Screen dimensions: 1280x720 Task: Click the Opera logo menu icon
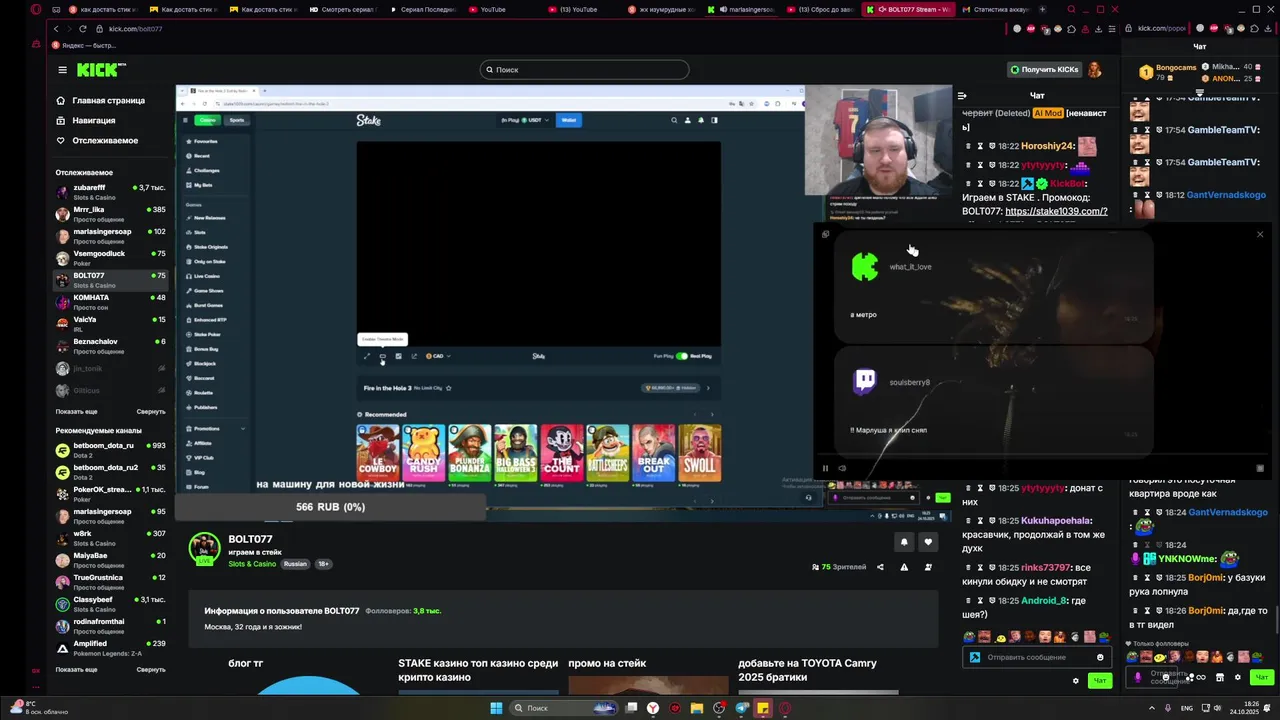pos(37,9)
